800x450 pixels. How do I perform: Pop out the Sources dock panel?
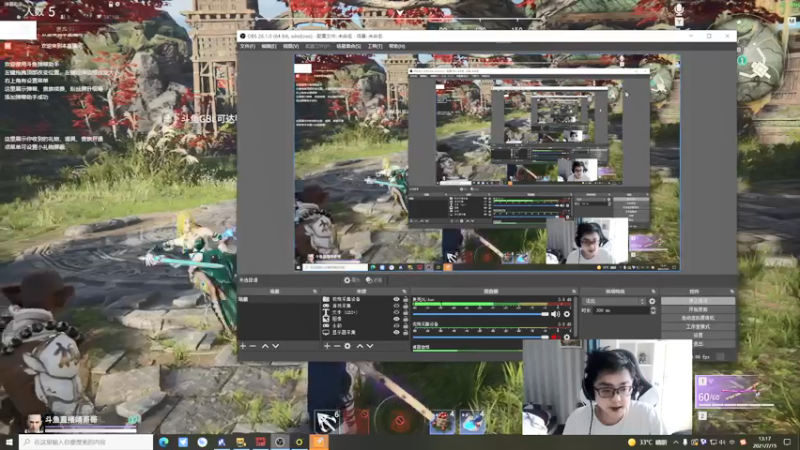tap(404, 291)
